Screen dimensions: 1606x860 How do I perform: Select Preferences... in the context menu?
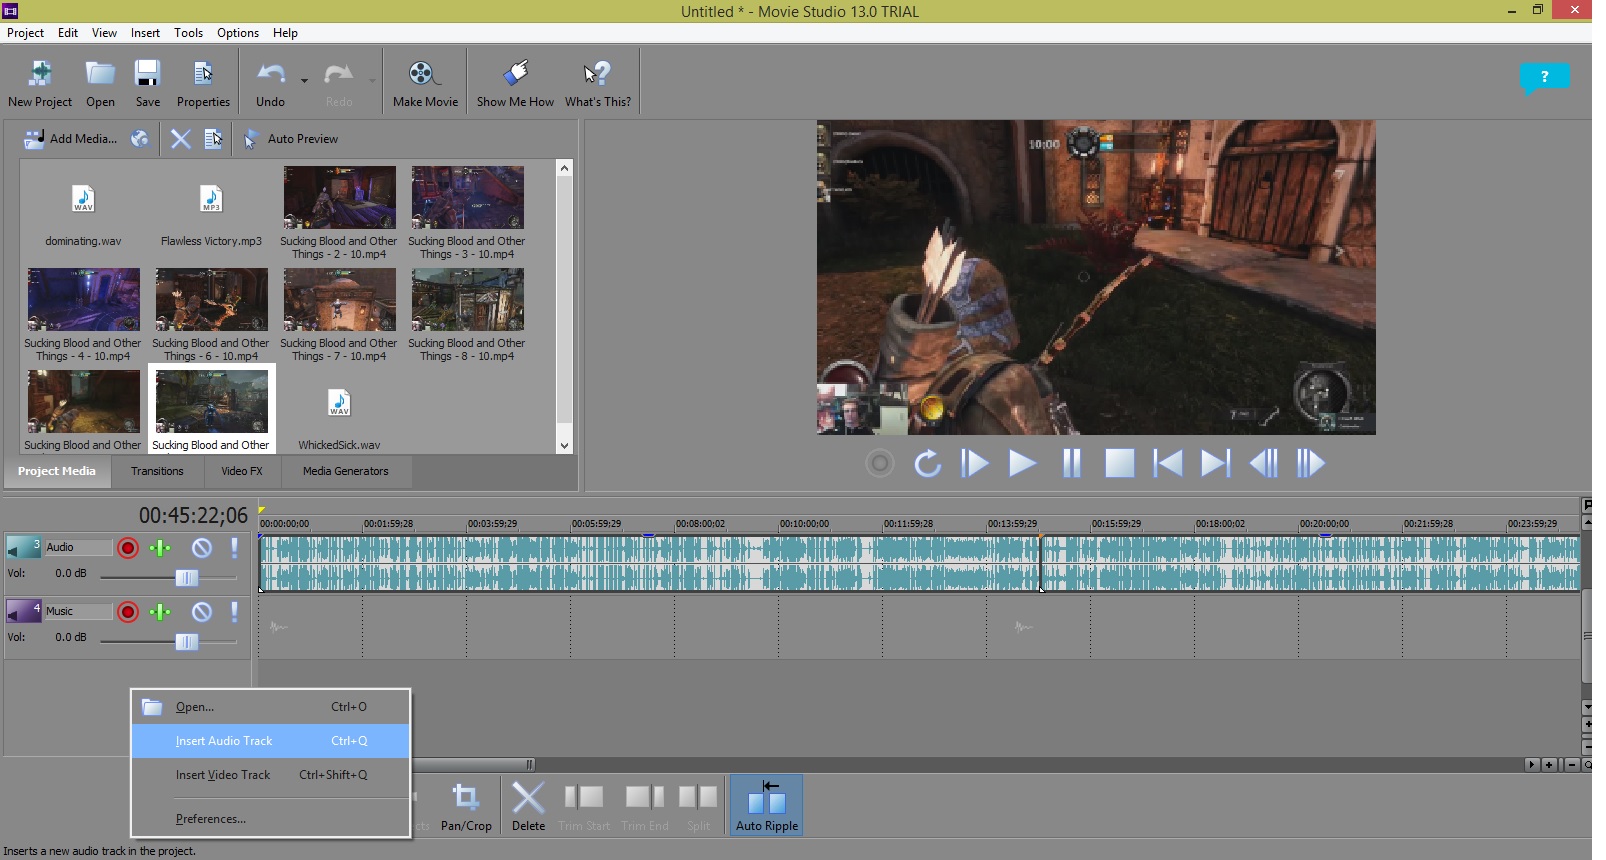pyautogui.click(x=270, y=819)
